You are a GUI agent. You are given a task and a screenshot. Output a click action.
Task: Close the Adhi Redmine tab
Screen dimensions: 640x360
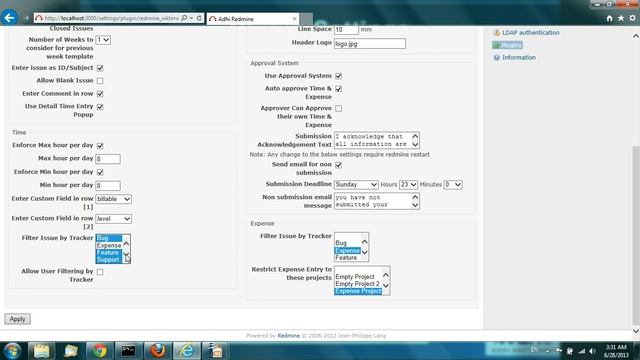[294, 19]
